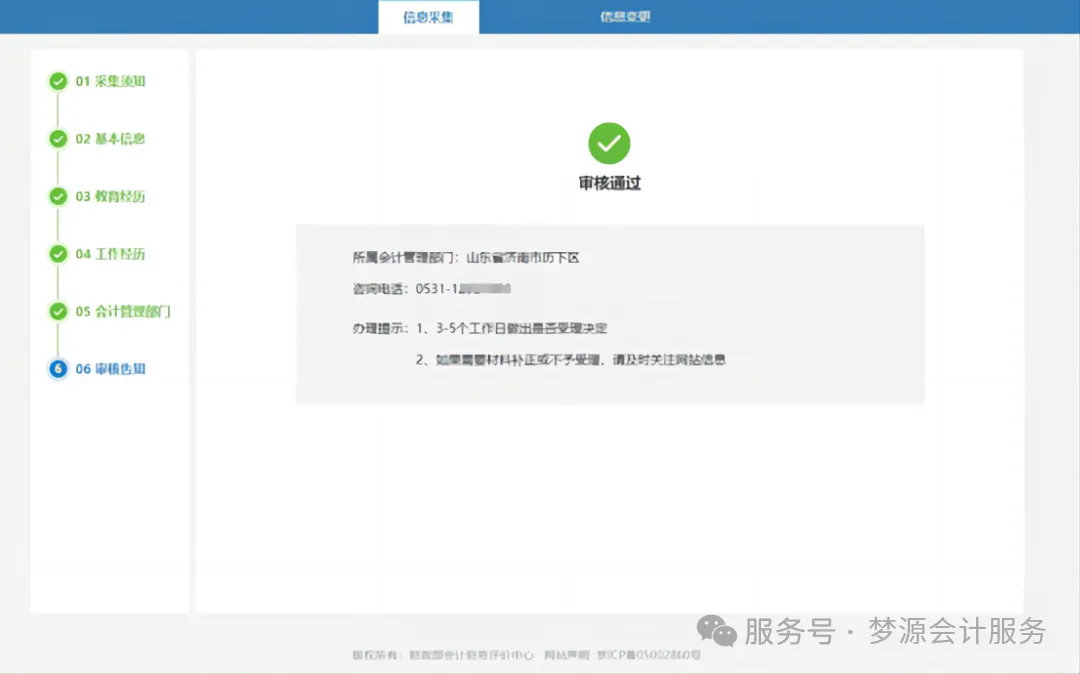1080x674 pixels.
Task: Select step 04 工作经历
Action: point(108,254)
